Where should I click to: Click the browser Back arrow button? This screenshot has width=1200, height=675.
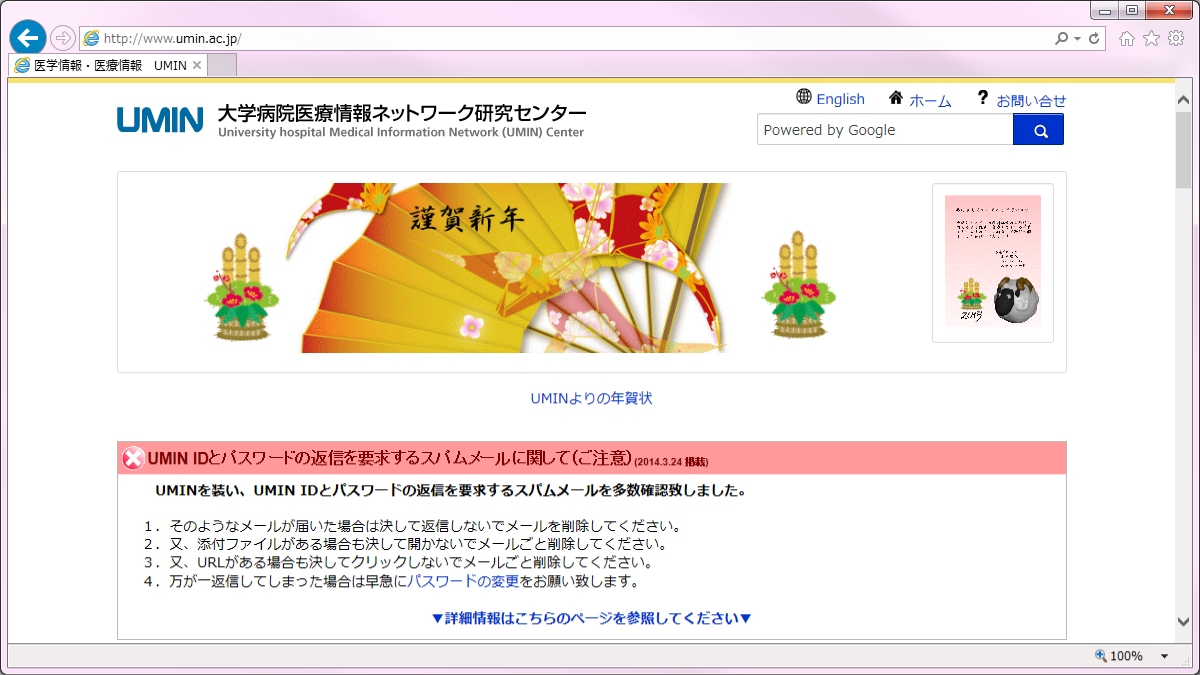click(x=28, y=38)
